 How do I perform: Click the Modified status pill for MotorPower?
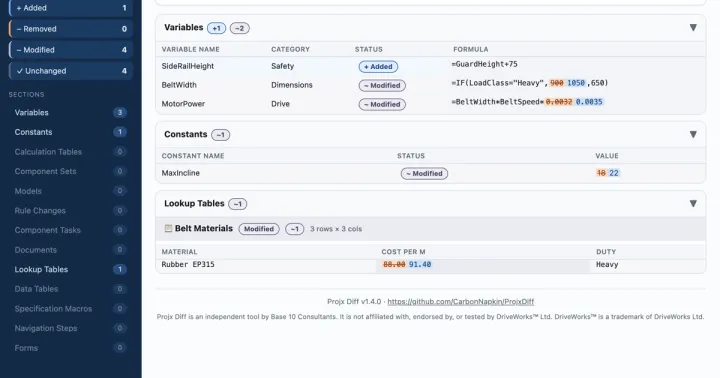pos(382,104)
